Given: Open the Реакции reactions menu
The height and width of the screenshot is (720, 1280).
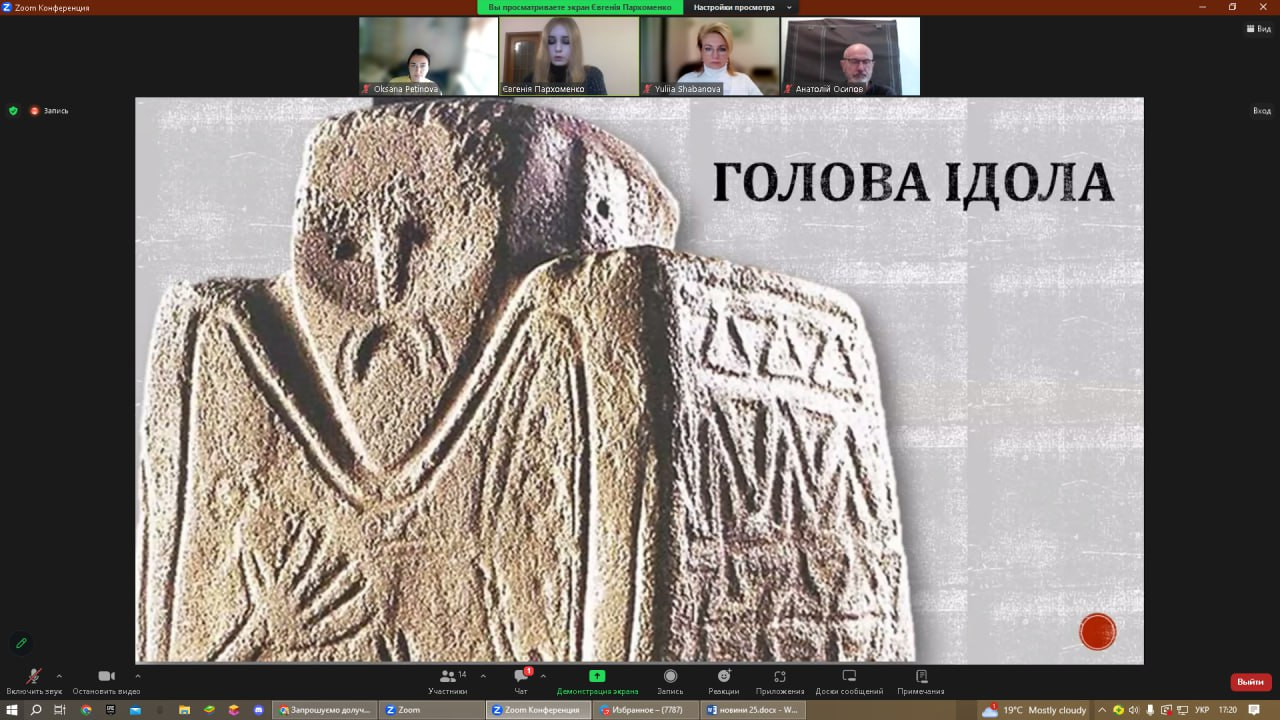Looking at the screenshot, I should coord(724,681).
